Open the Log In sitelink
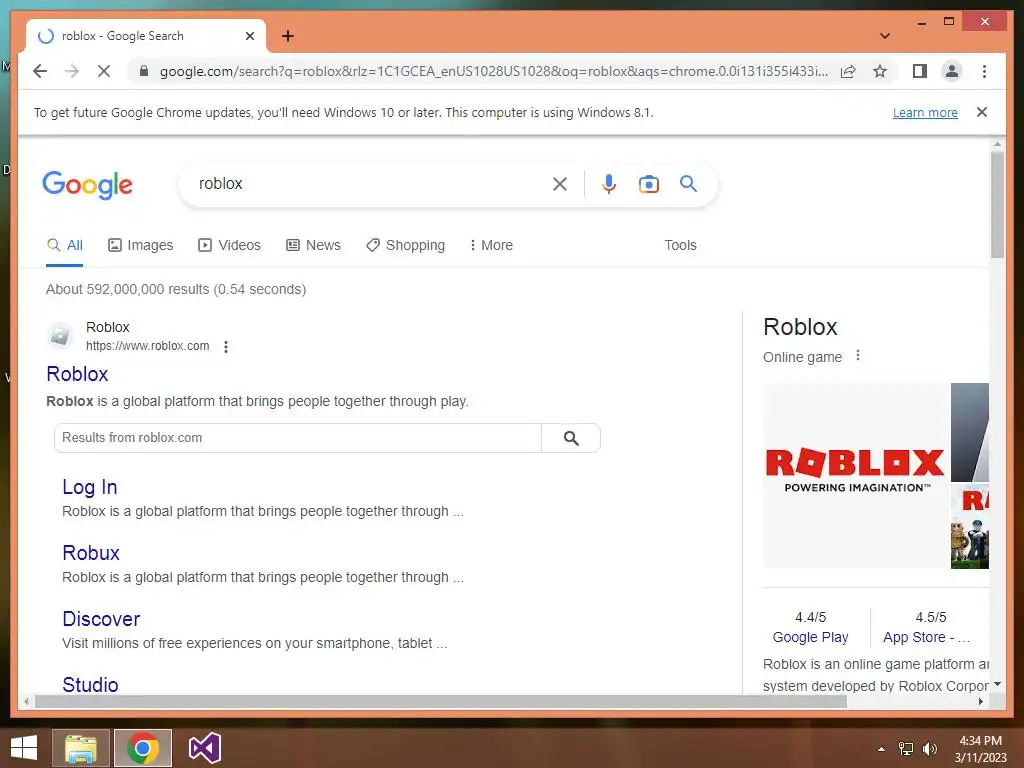The width and height of the screenshot is (1024, 768). (x=89, y=487)
